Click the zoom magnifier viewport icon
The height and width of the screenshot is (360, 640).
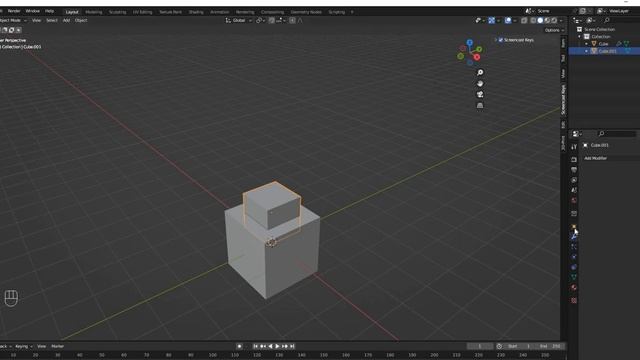[480, 73]
